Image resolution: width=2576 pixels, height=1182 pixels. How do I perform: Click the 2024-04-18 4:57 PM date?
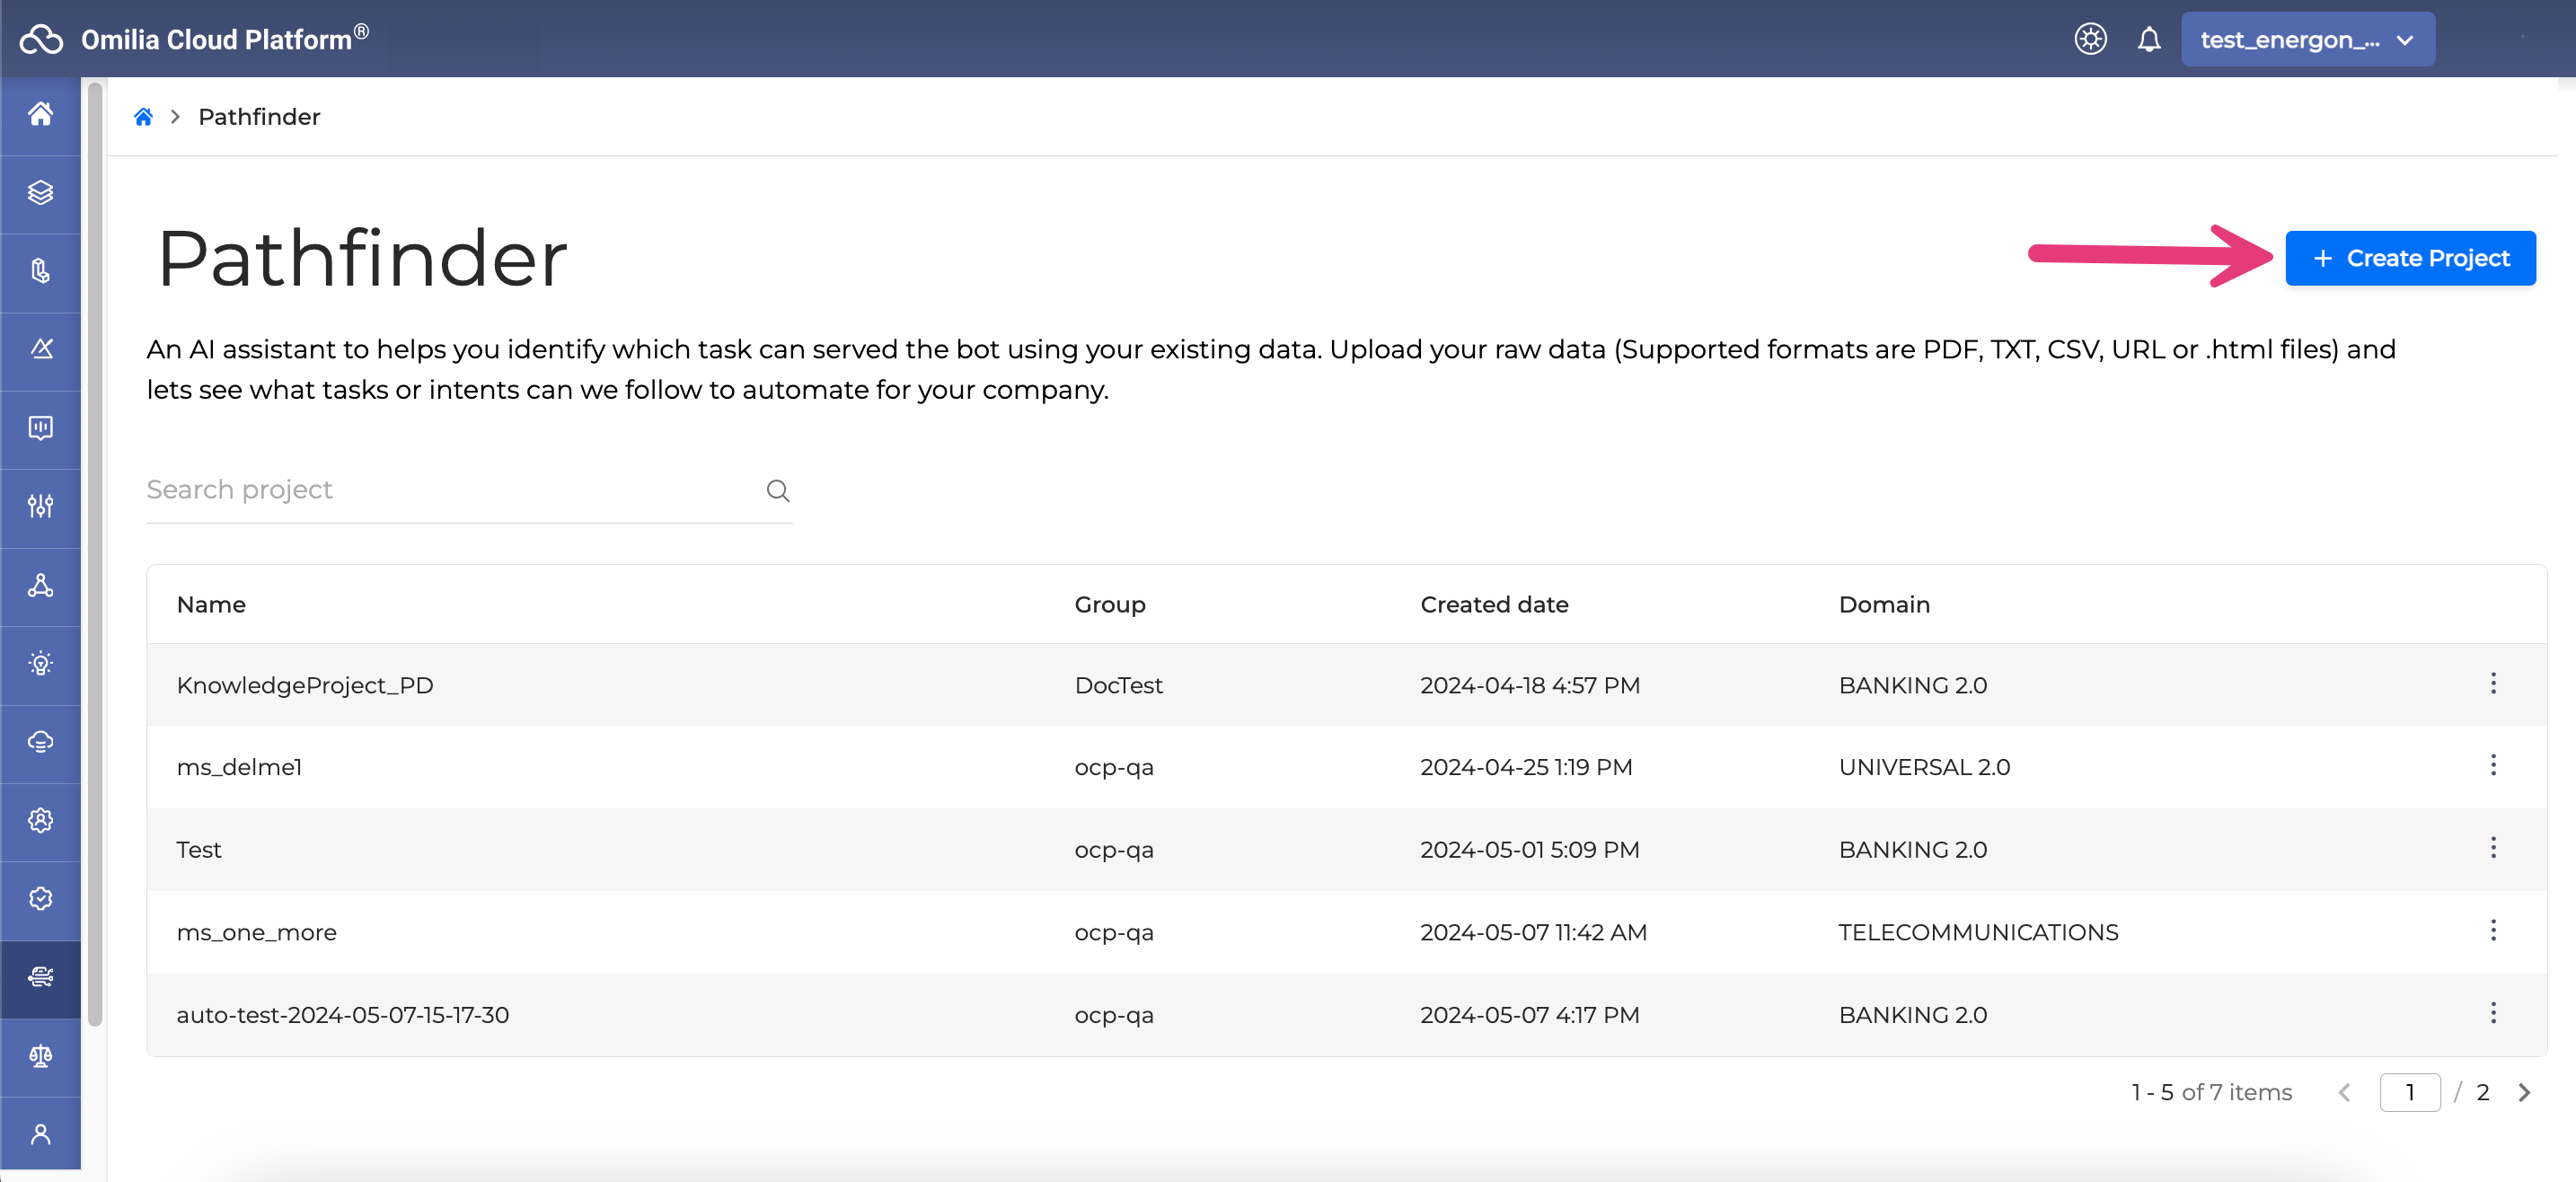[1530, 686]
